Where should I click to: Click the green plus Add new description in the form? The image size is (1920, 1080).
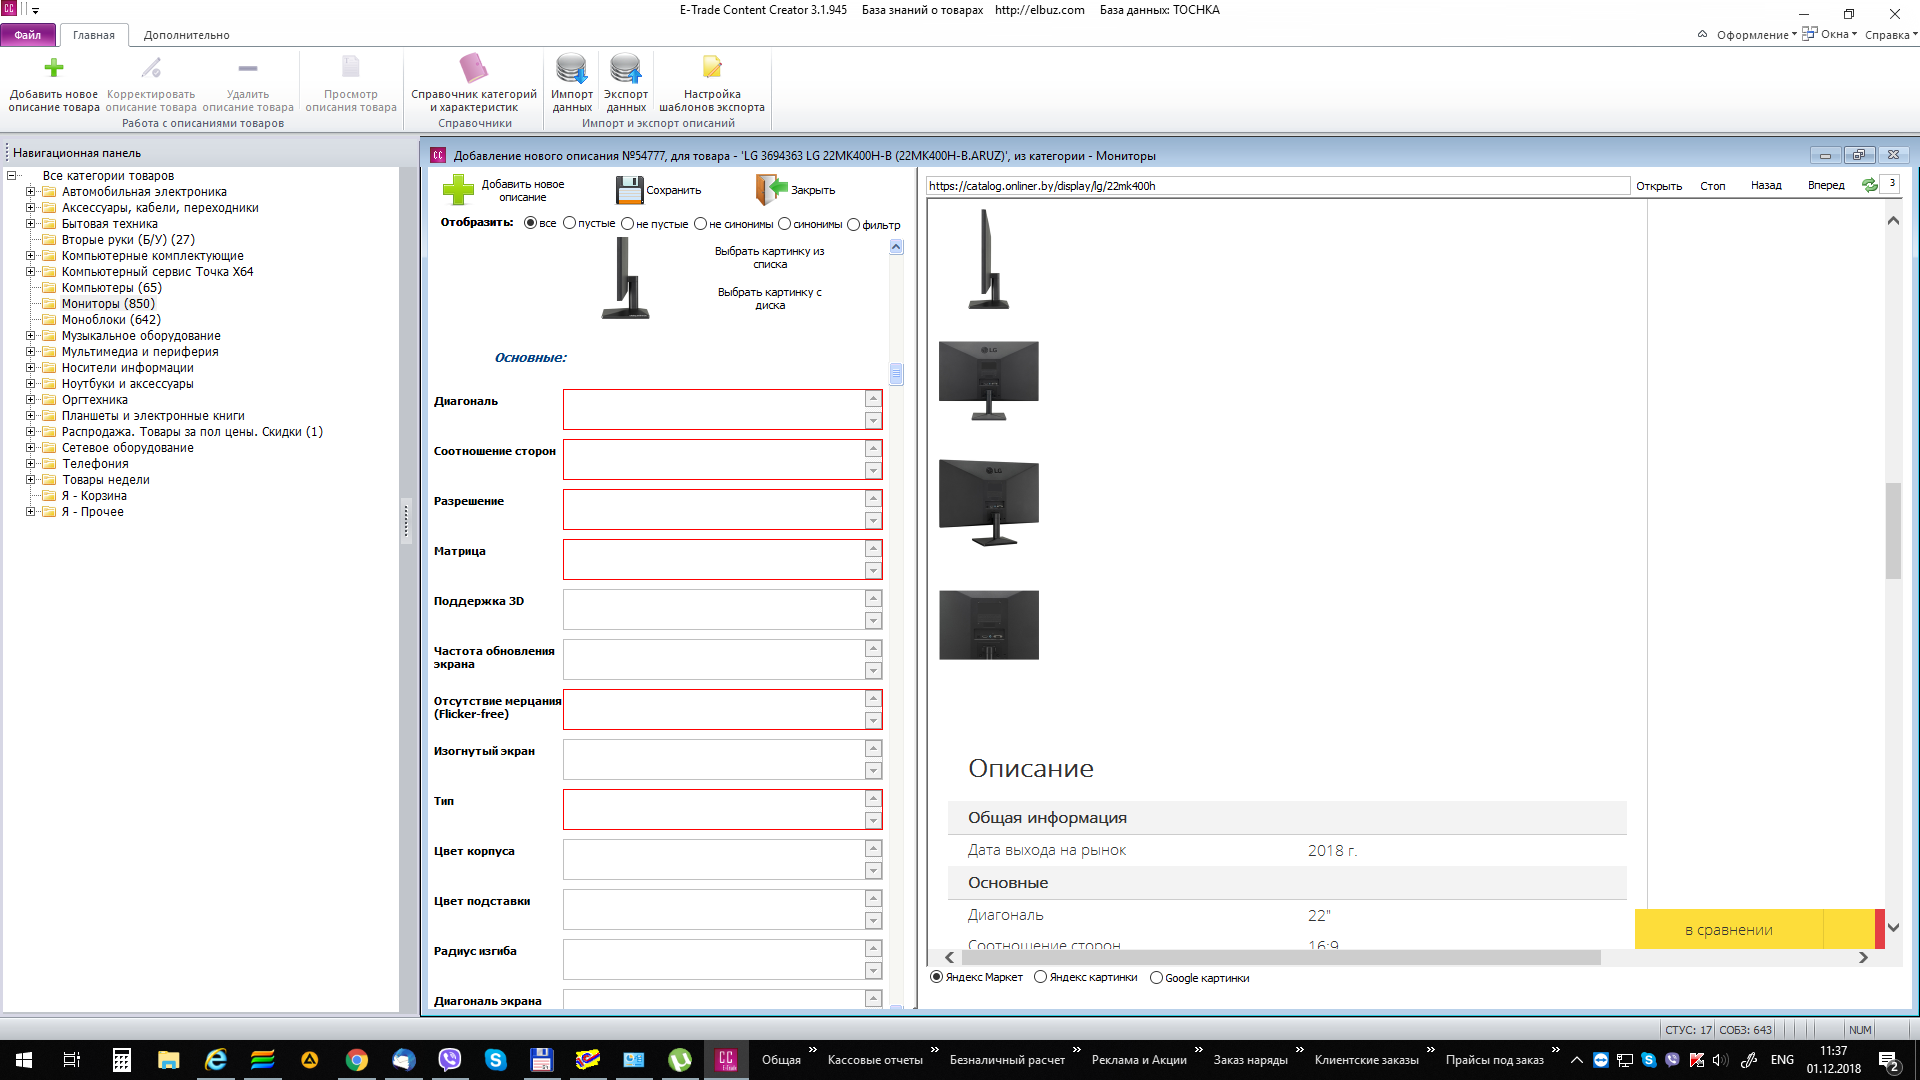pyautogui.click(x=458, y=190)
